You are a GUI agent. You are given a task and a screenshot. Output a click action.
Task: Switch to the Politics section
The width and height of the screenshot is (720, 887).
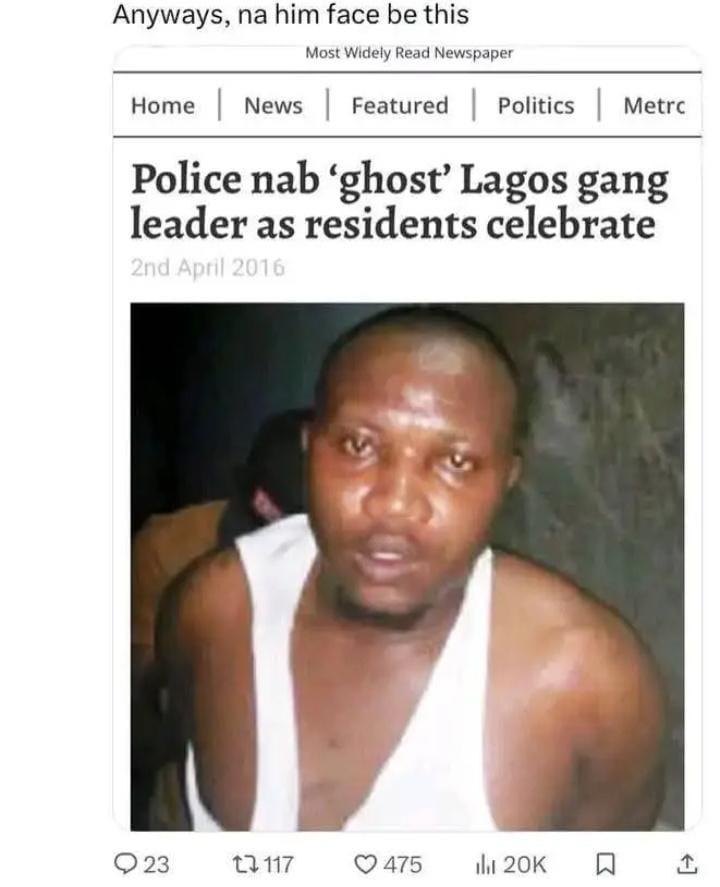(536, 106)
